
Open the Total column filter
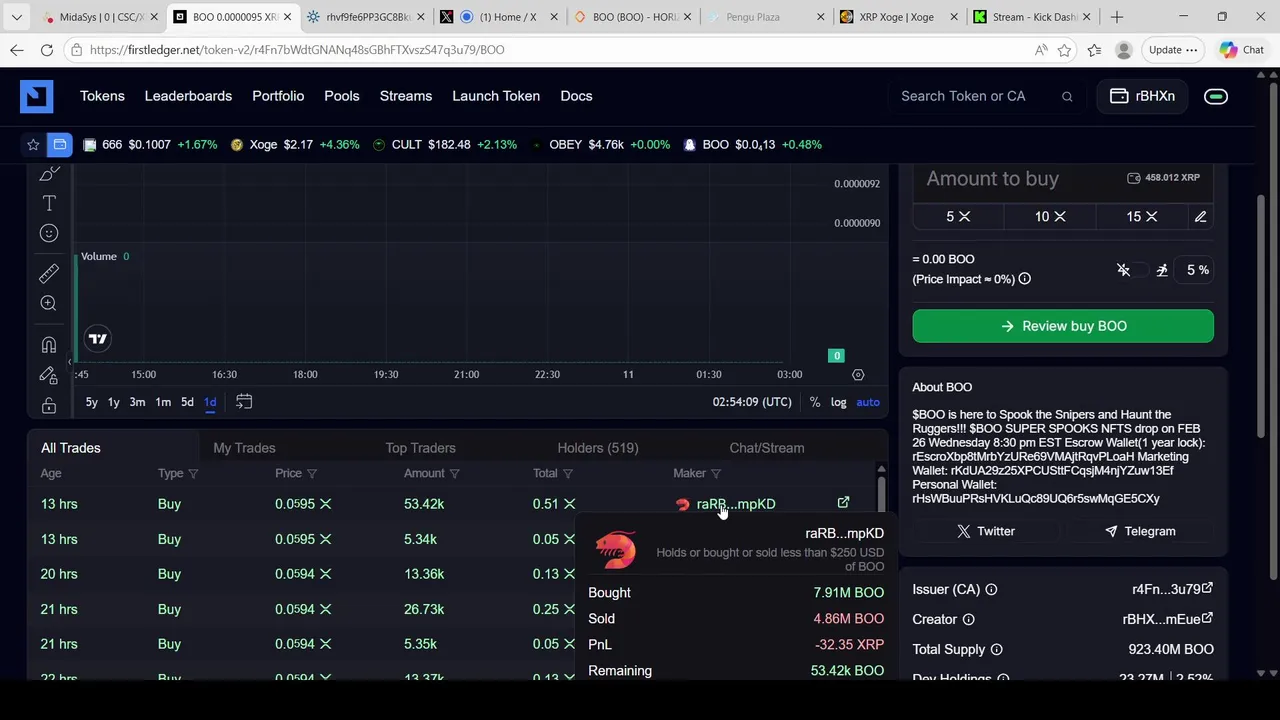click(x=568, y=474)
